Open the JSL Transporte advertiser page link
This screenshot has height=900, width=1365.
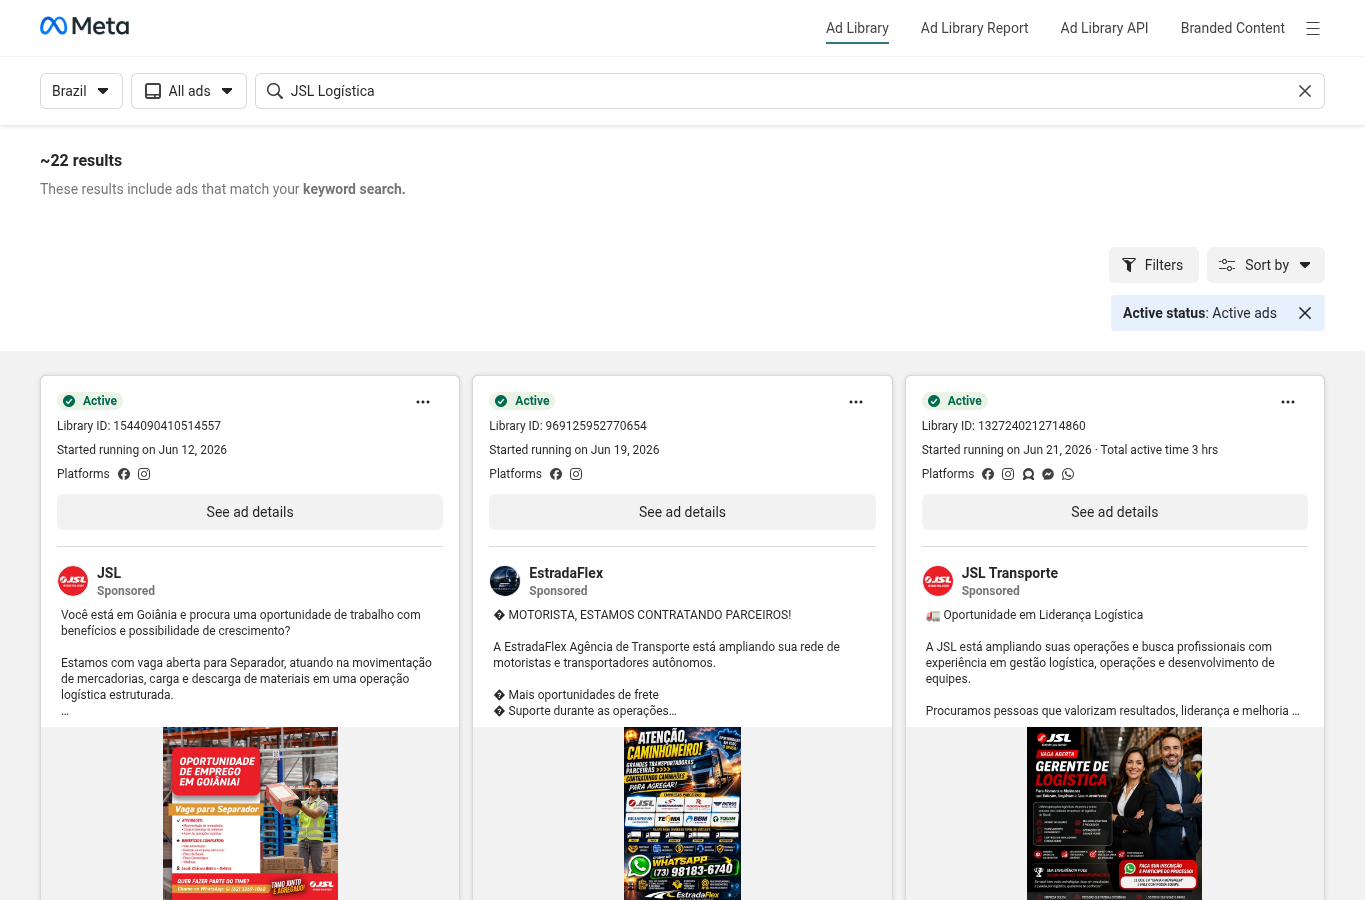[1010, 573]
